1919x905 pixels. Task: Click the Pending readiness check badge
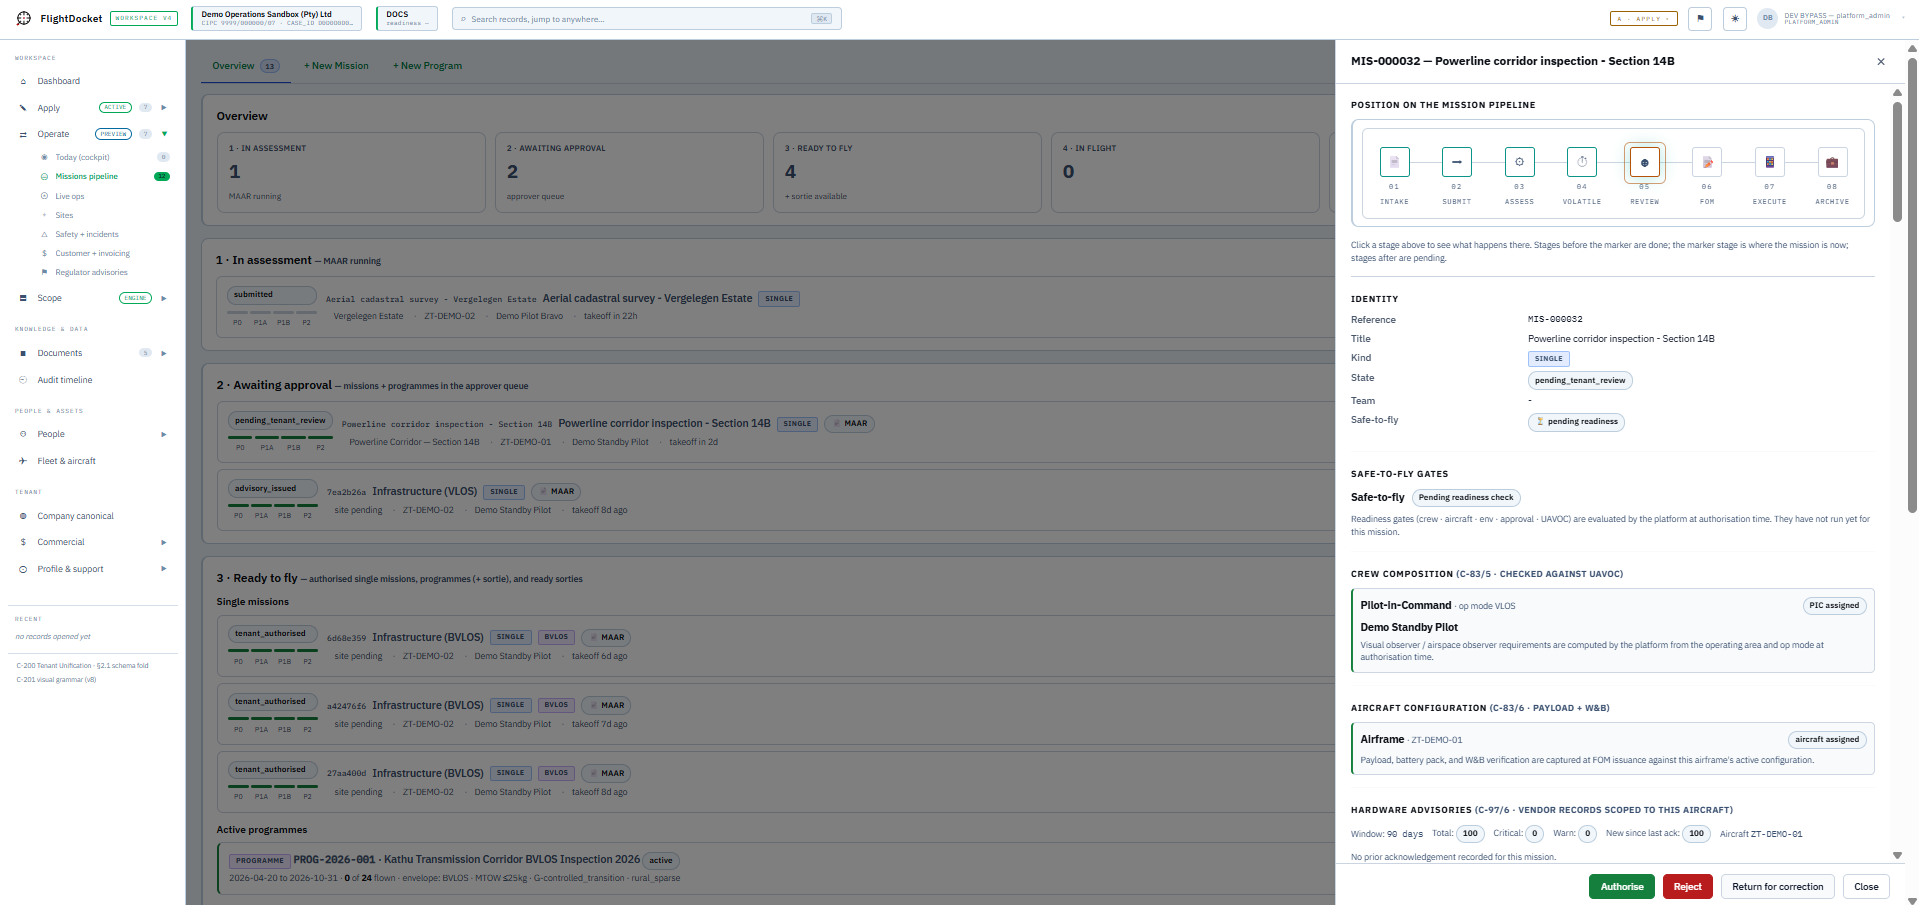coord(1466,497)
